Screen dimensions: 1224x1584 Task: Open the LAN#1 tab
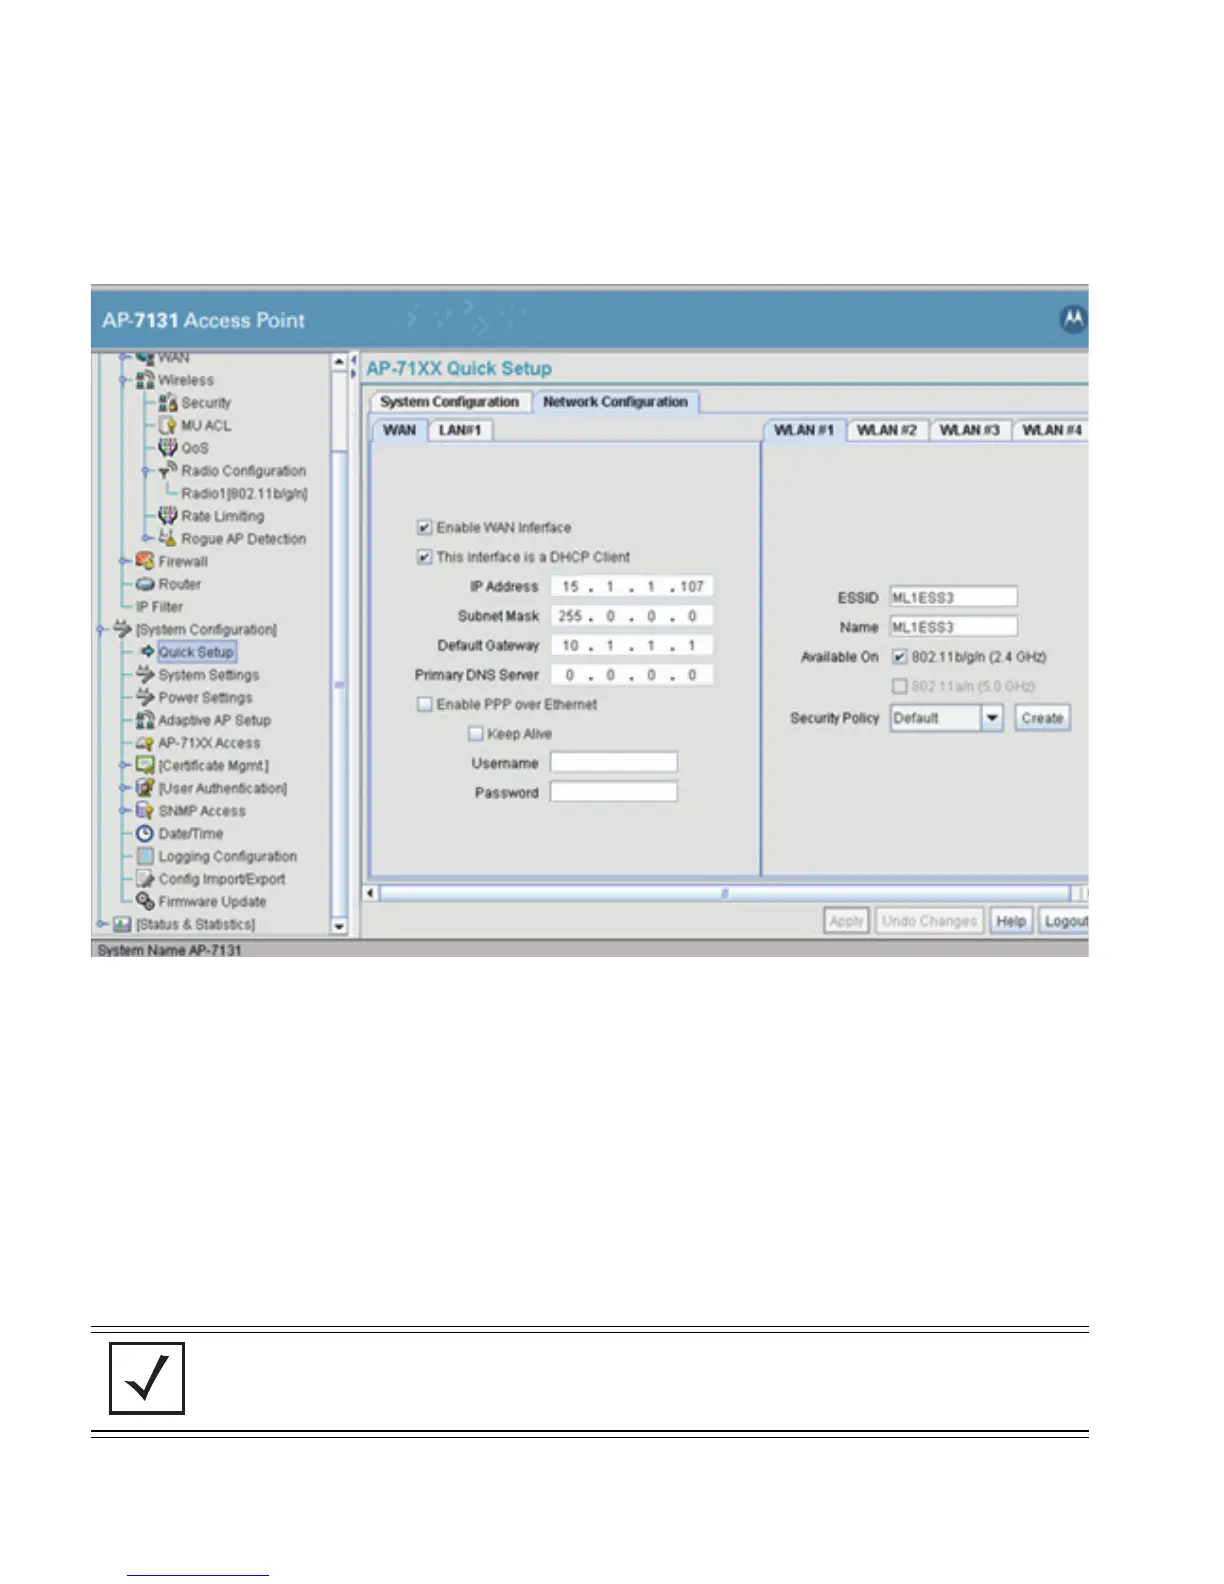click(x=460, y=430)
